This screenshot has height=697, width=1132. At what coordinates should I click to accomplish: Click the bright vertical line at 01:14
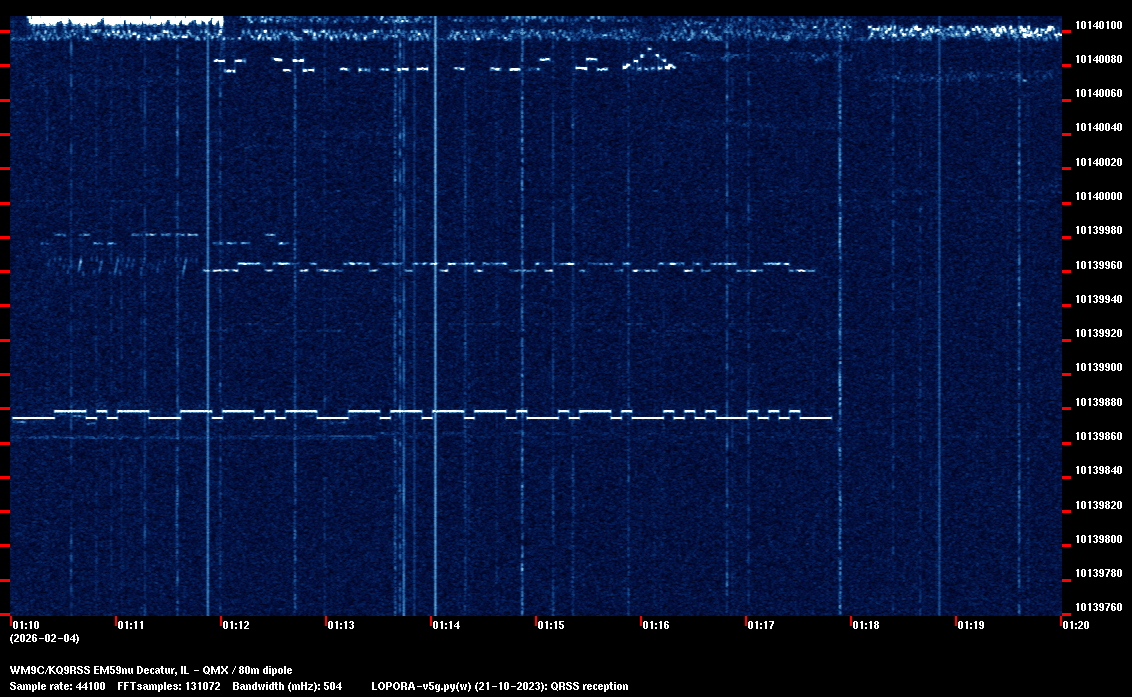435,300
